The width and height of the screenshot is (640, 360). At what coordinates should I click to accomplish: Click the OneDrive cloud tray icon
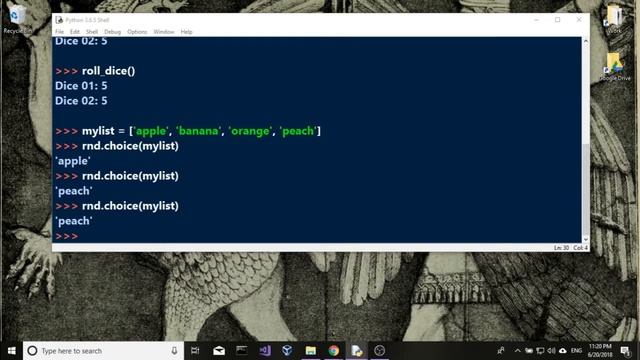pos(563,351)
